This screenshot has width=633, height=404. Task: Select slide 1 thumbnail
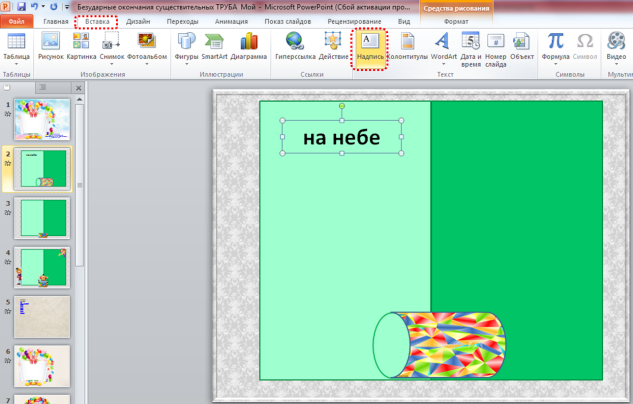point(42,119)
